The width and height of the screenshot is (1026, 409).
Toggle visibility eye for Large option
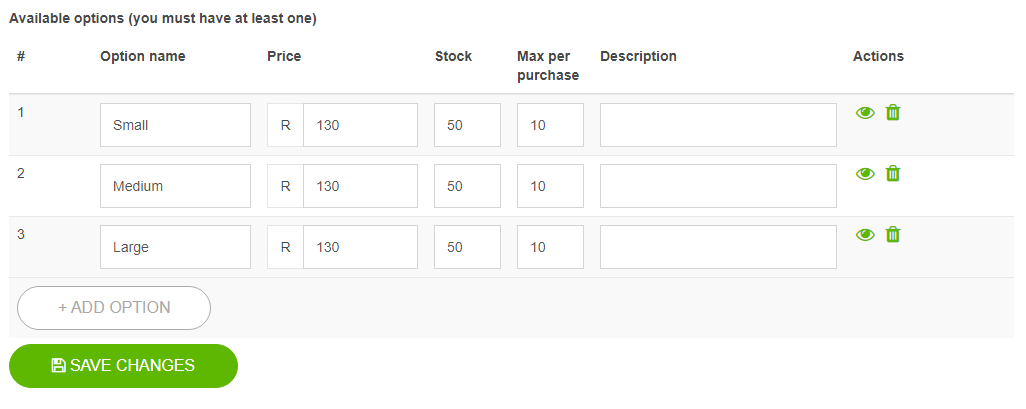coord(865,235)
